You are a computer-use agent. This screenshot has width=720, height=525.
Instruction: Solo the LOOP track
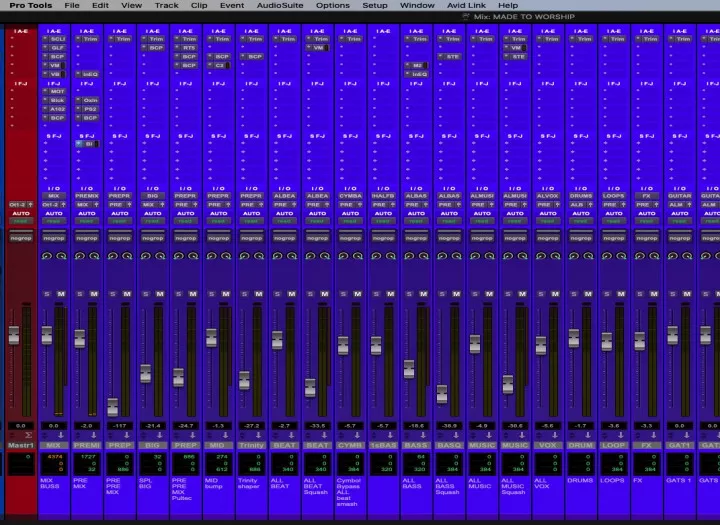point(607,294)
